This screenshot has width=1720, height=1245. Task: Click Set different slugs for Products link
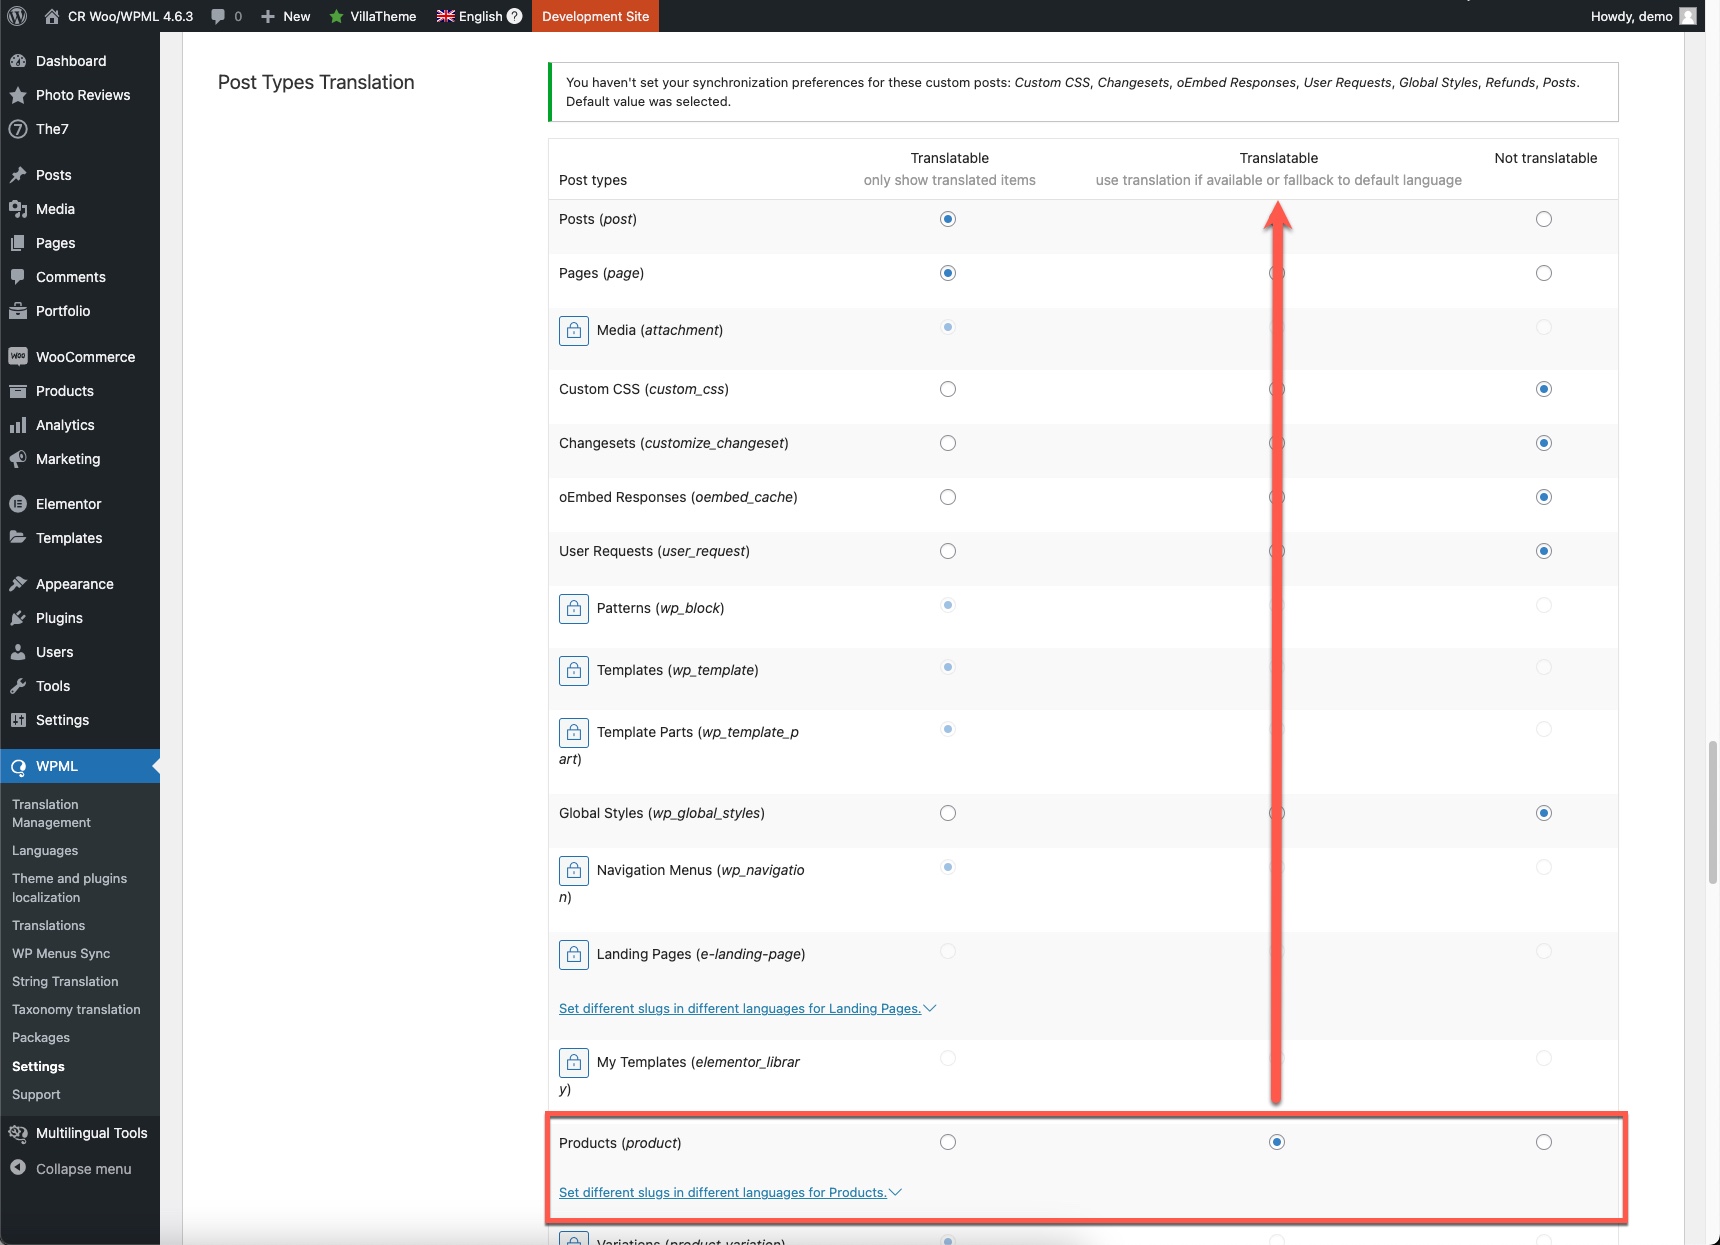[x=723, y=1192]
